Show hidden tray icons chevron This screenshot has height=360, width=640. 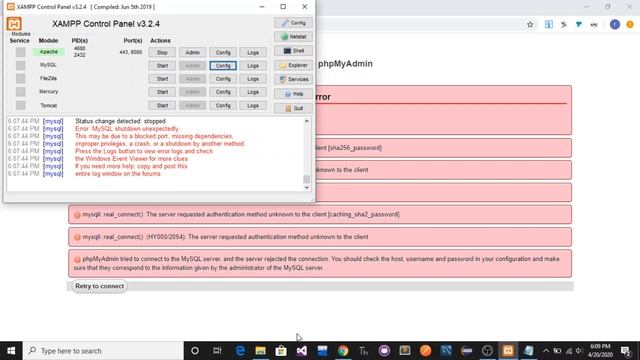coord(546,351)
